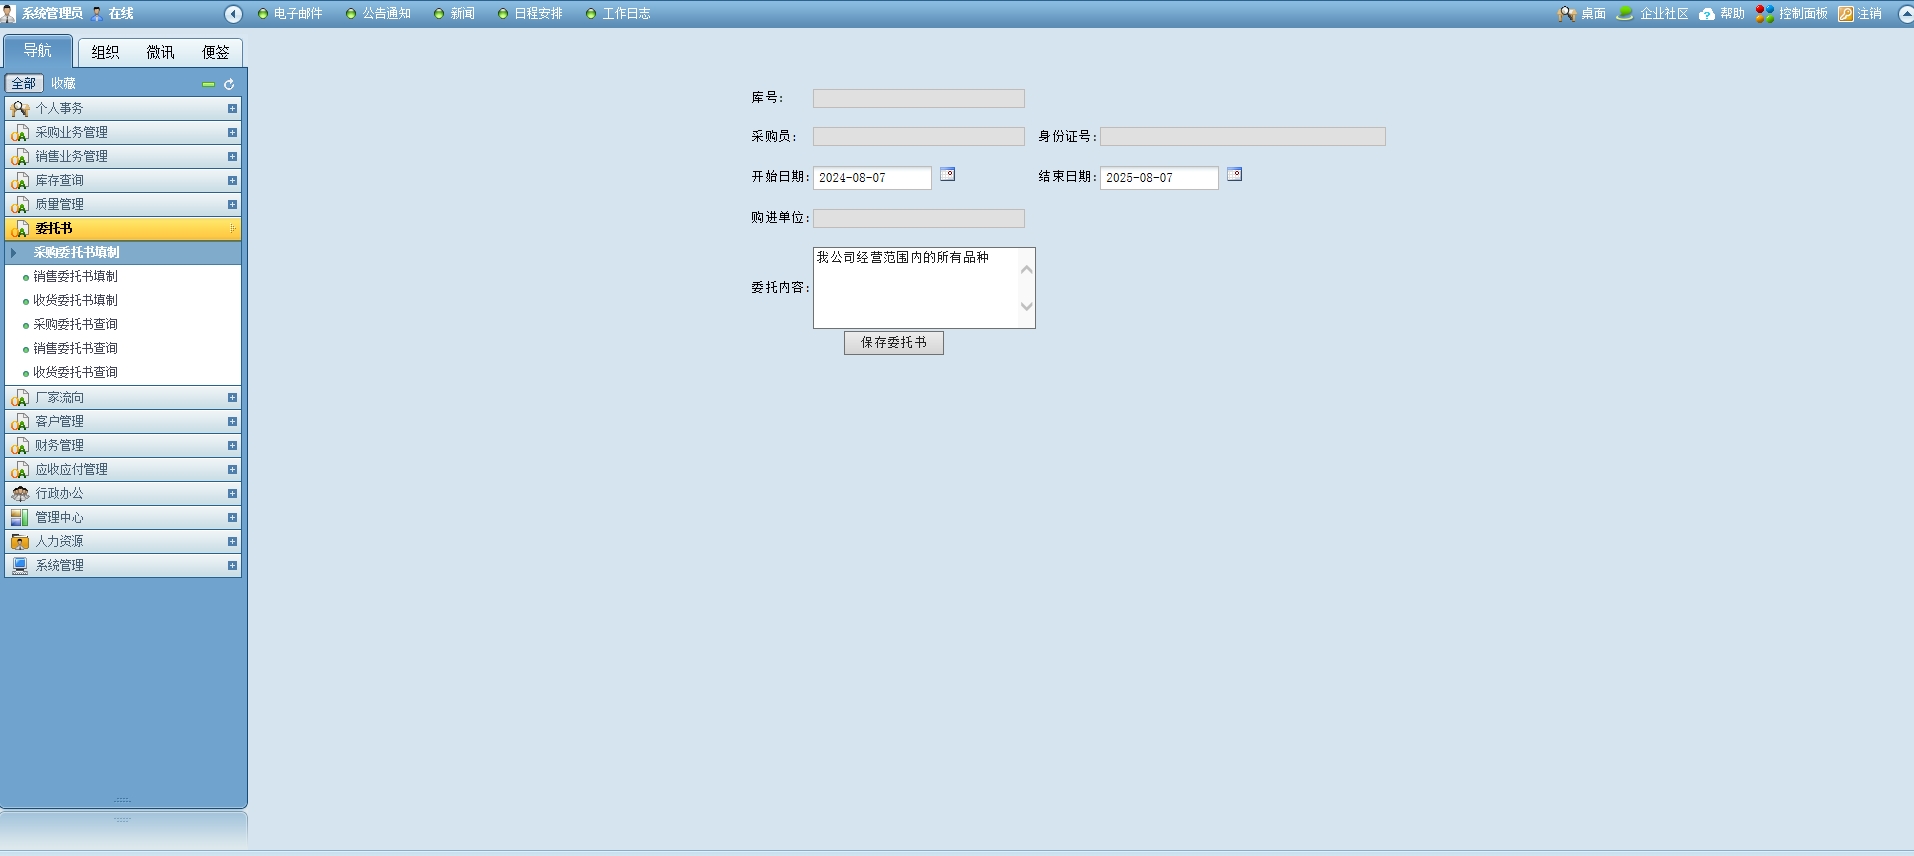Viewport: 1914px width, 856px height.
Task: Expand the 财务管理 menu section
Action: (x=232, y=446)
